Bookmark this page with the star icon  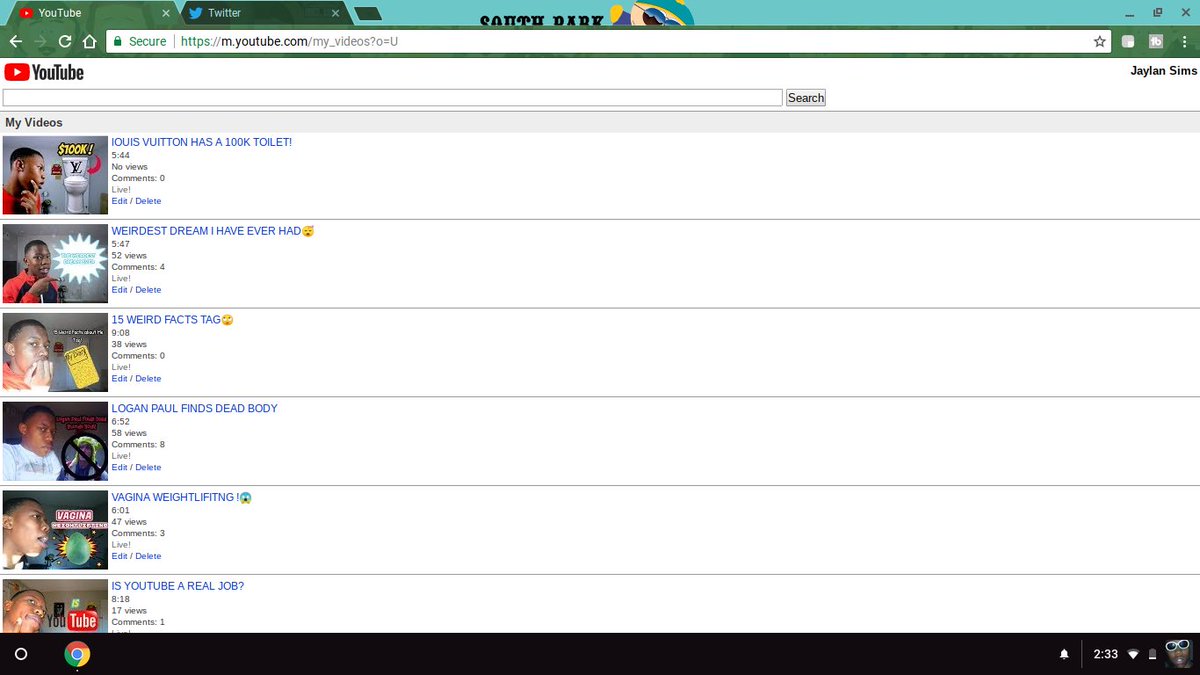pyautogui.click(x=1100, y=42)
